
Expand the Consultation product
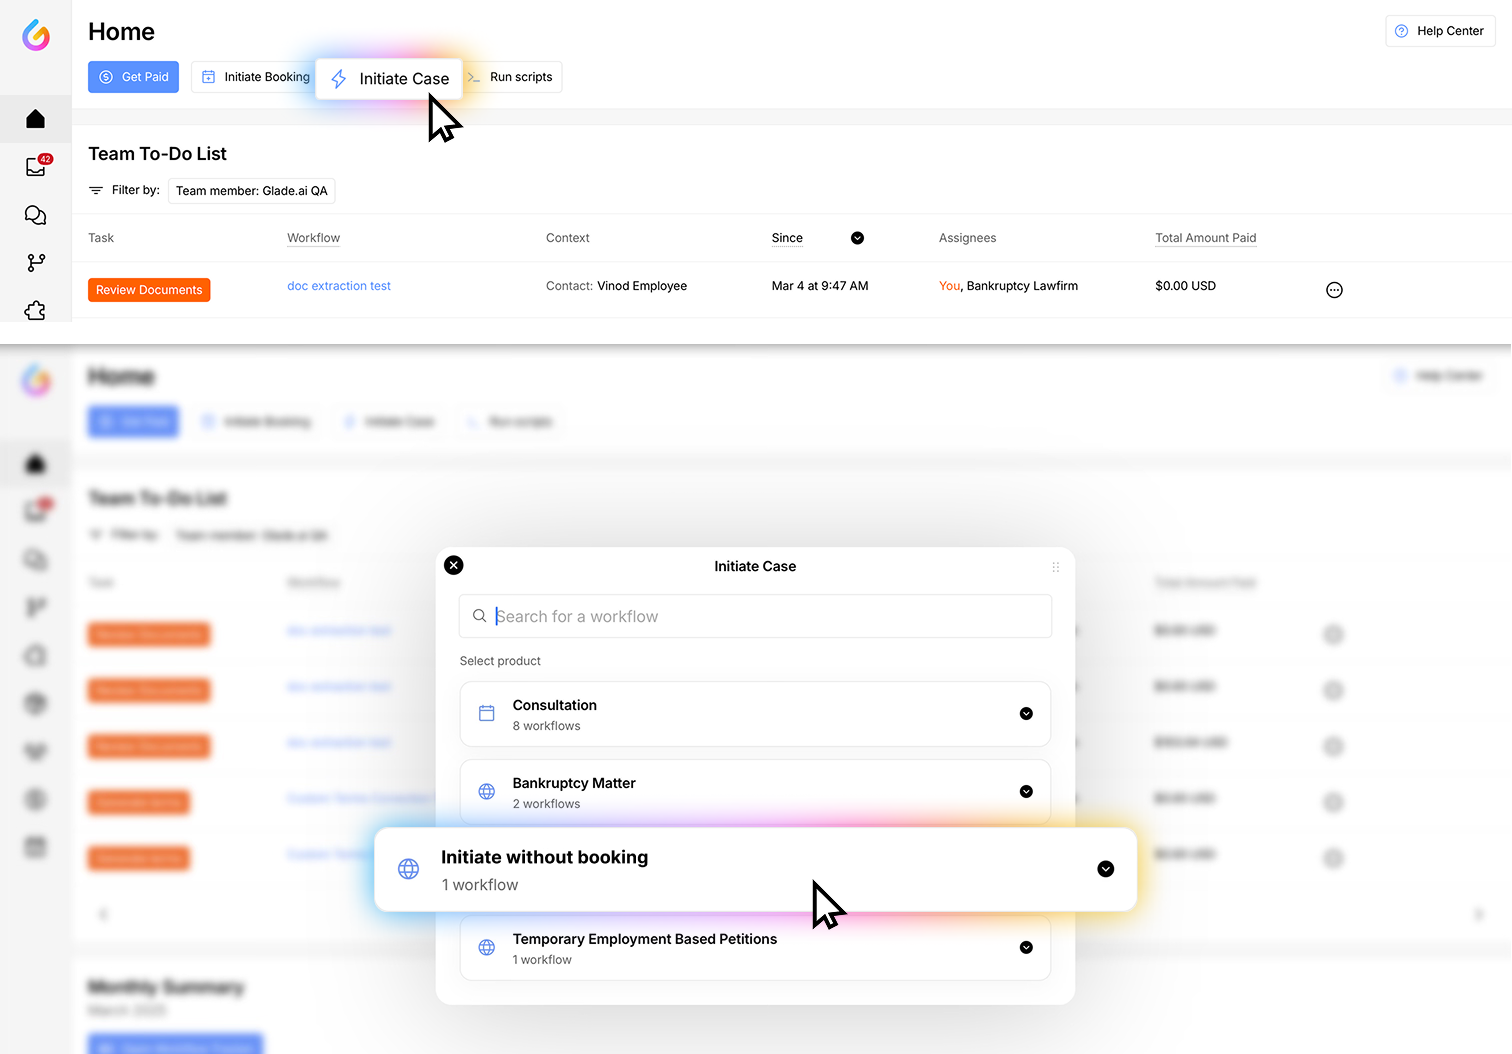pyautogui.click(x=1026, y=713)
